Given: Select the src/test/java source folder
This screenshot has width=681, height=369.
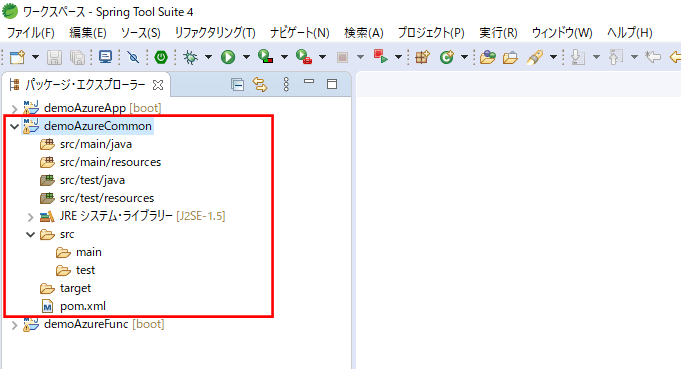Looking at the screenshot, I should point(92,180).
